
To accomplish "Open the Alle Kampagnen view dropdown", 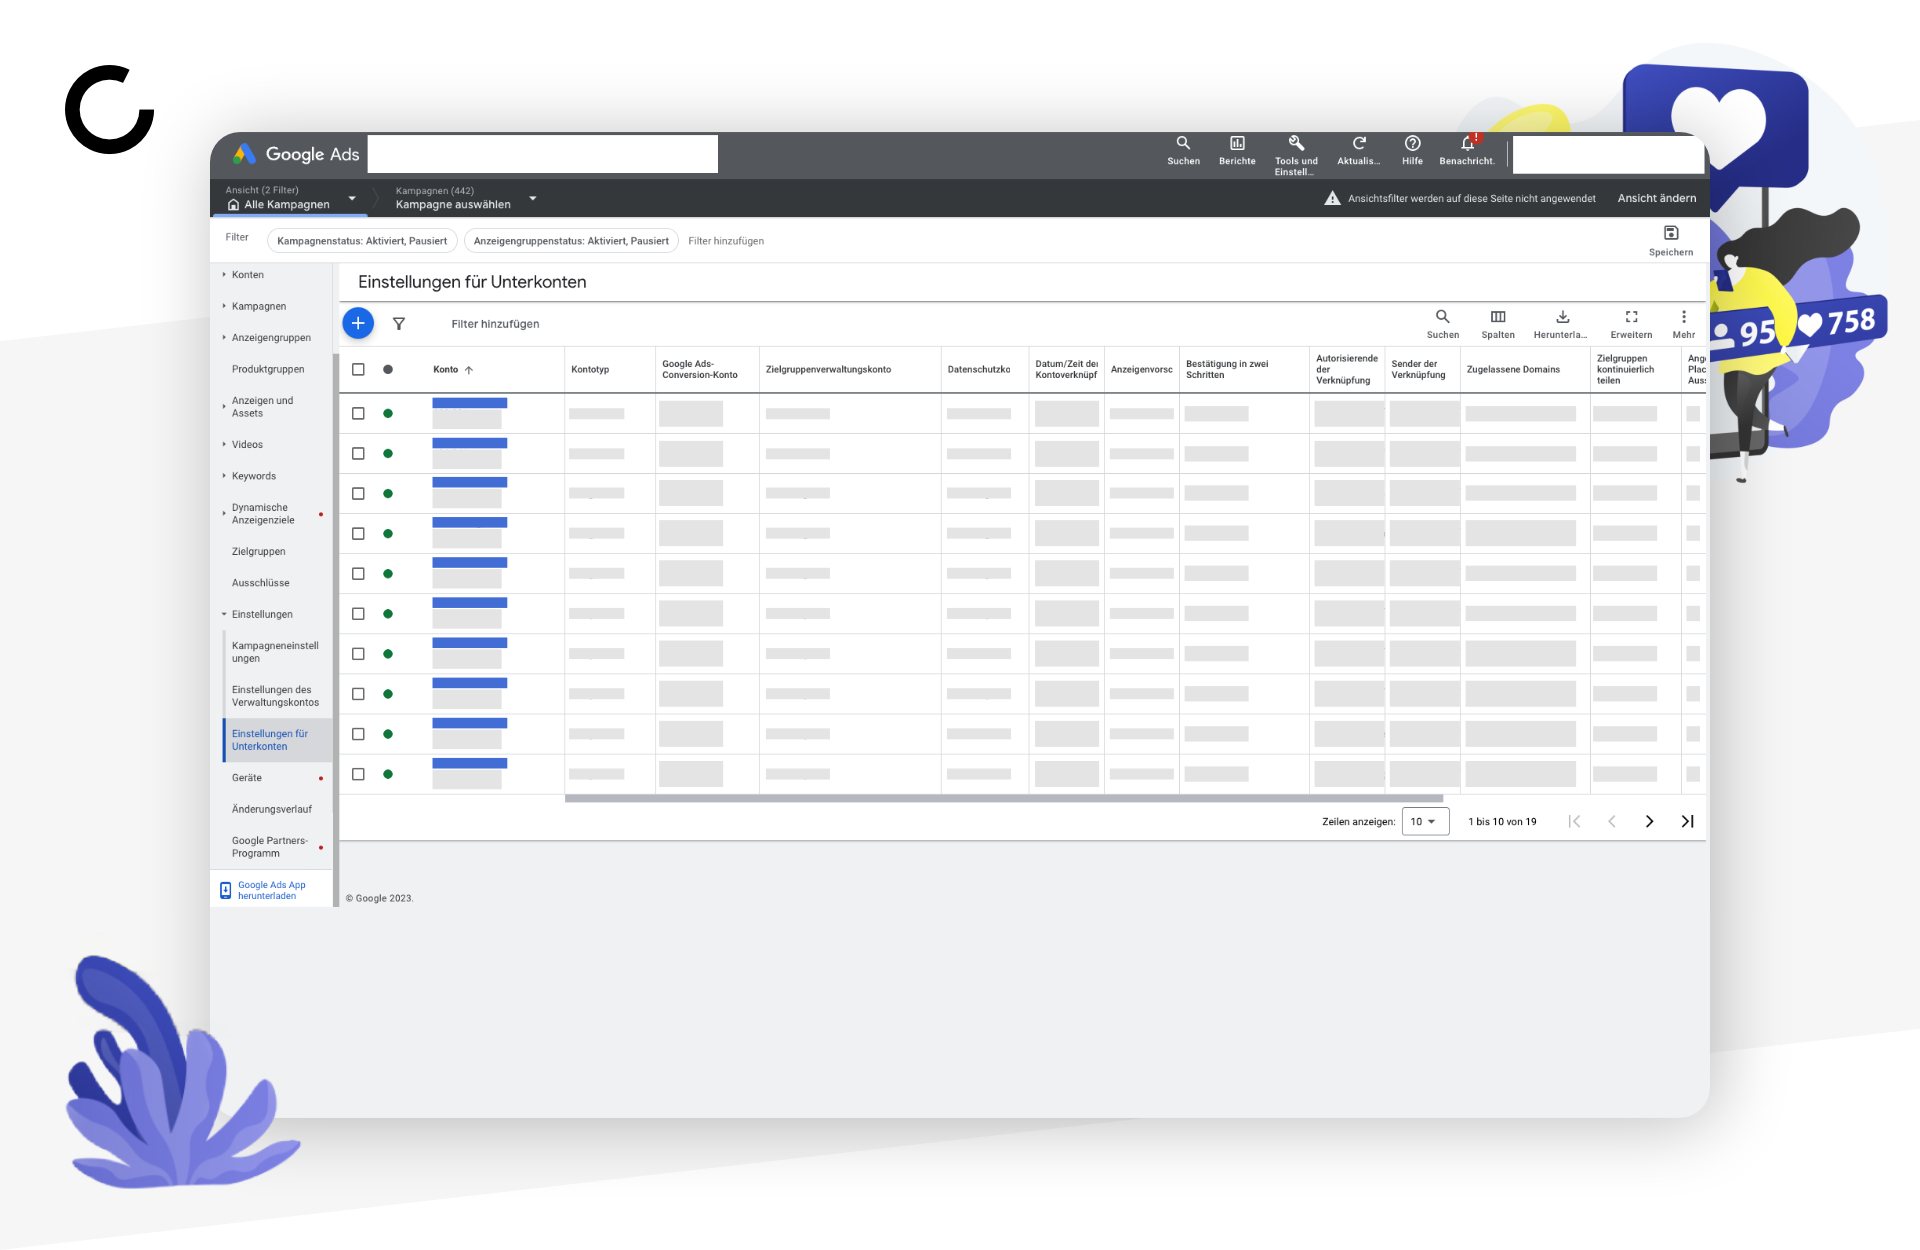I will coord(352,198).
